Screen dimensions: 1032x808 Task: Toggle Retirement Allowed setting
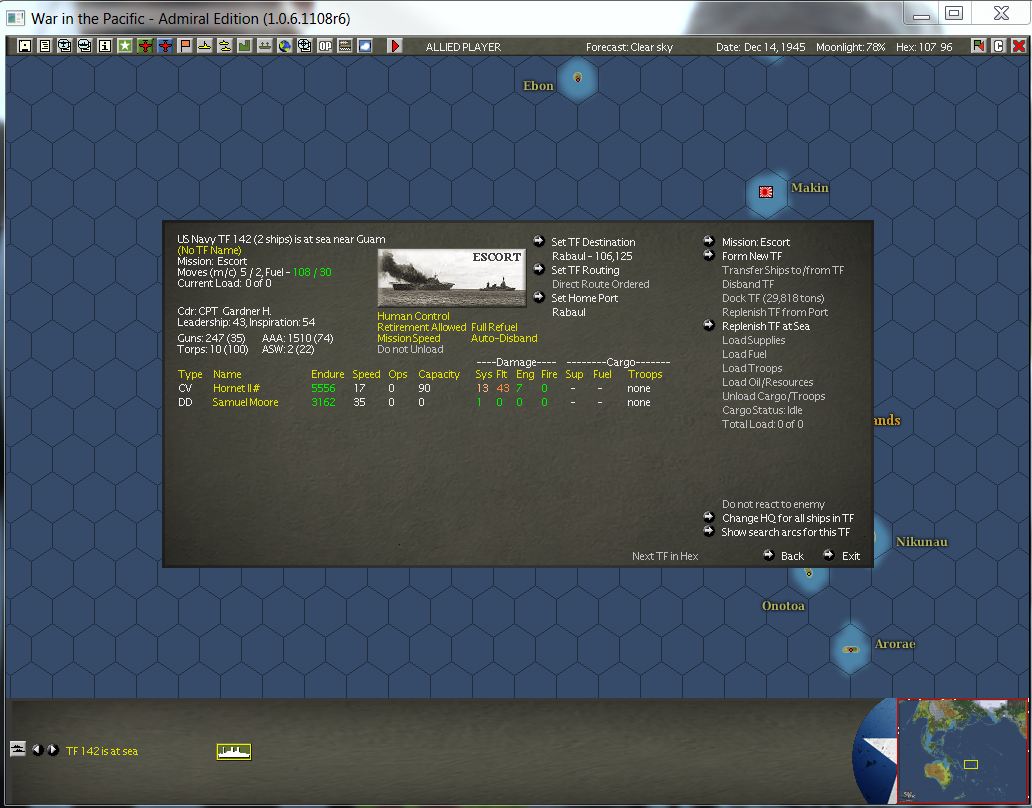pos(422,327)
